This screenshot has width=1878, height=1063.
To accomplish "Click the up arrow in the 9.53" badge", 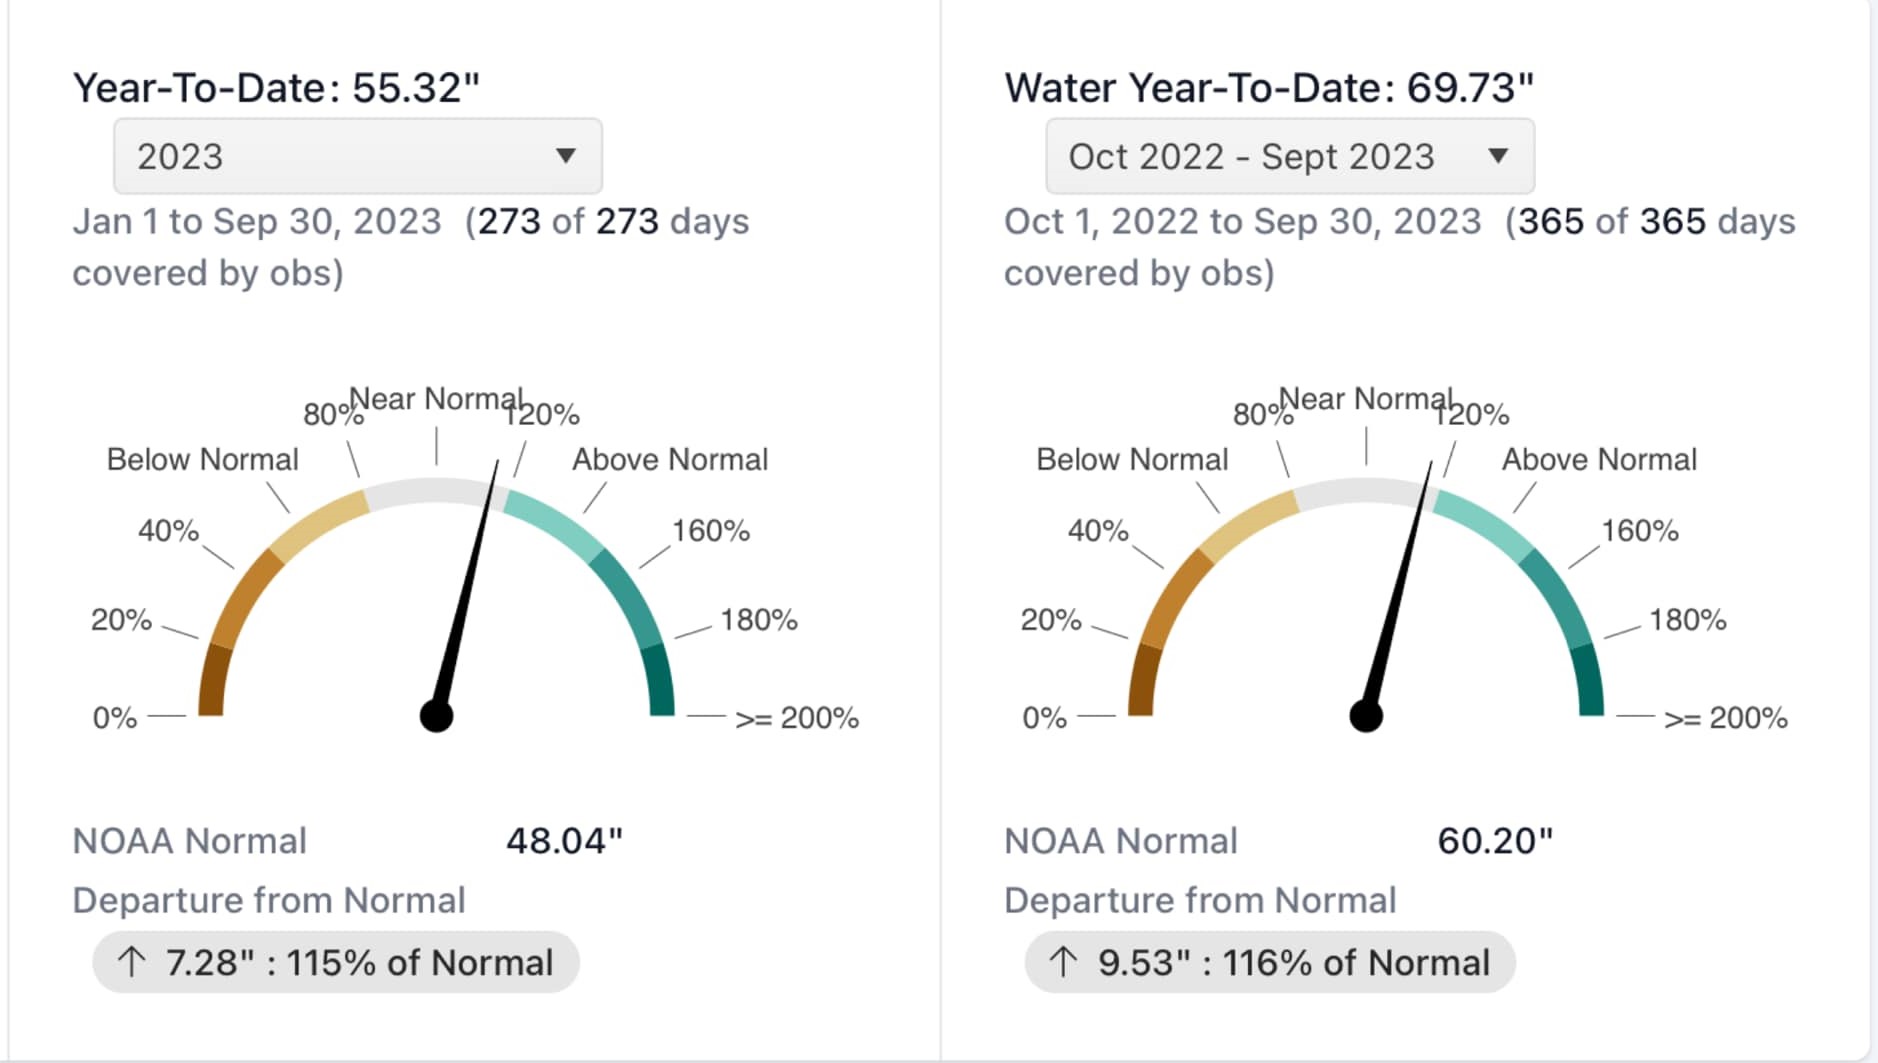I will [x=1063, y=962].
